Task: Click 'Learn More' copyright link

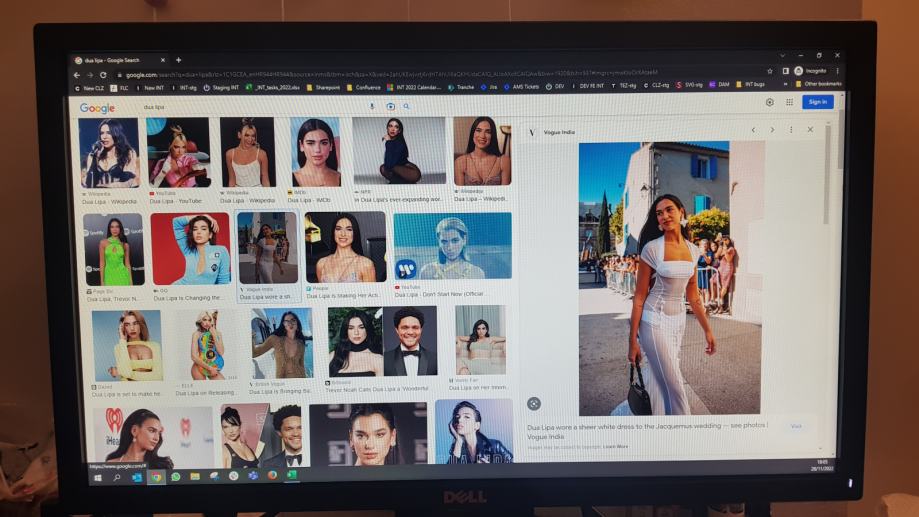Action: coord(615,447)
